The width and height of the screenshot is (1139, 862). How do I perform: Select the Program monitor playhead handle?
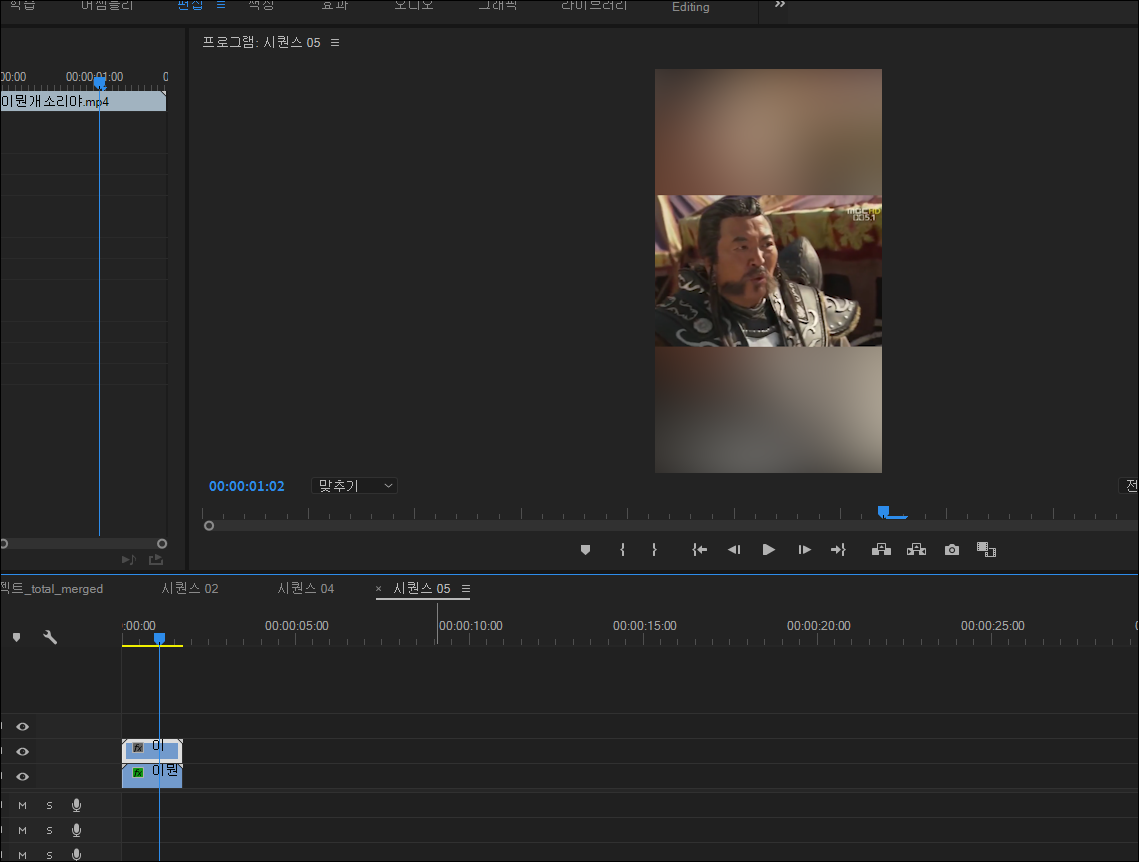point(883,512)
